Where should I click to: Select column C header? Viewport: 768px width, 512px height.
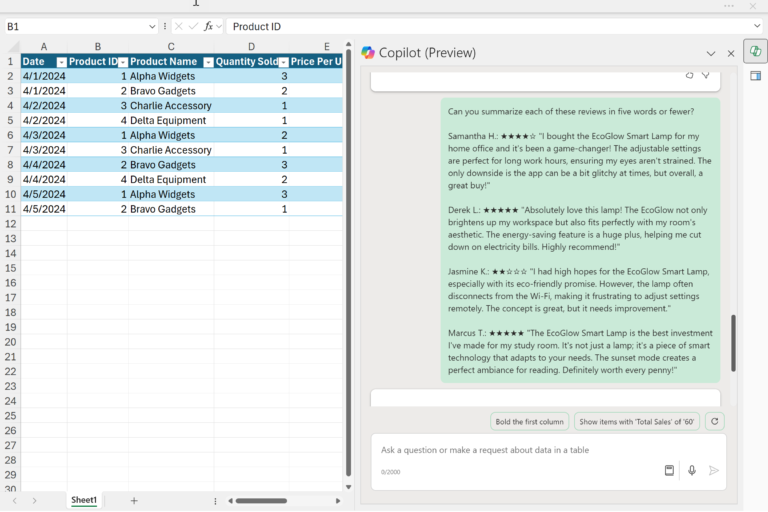coord(171,47)
